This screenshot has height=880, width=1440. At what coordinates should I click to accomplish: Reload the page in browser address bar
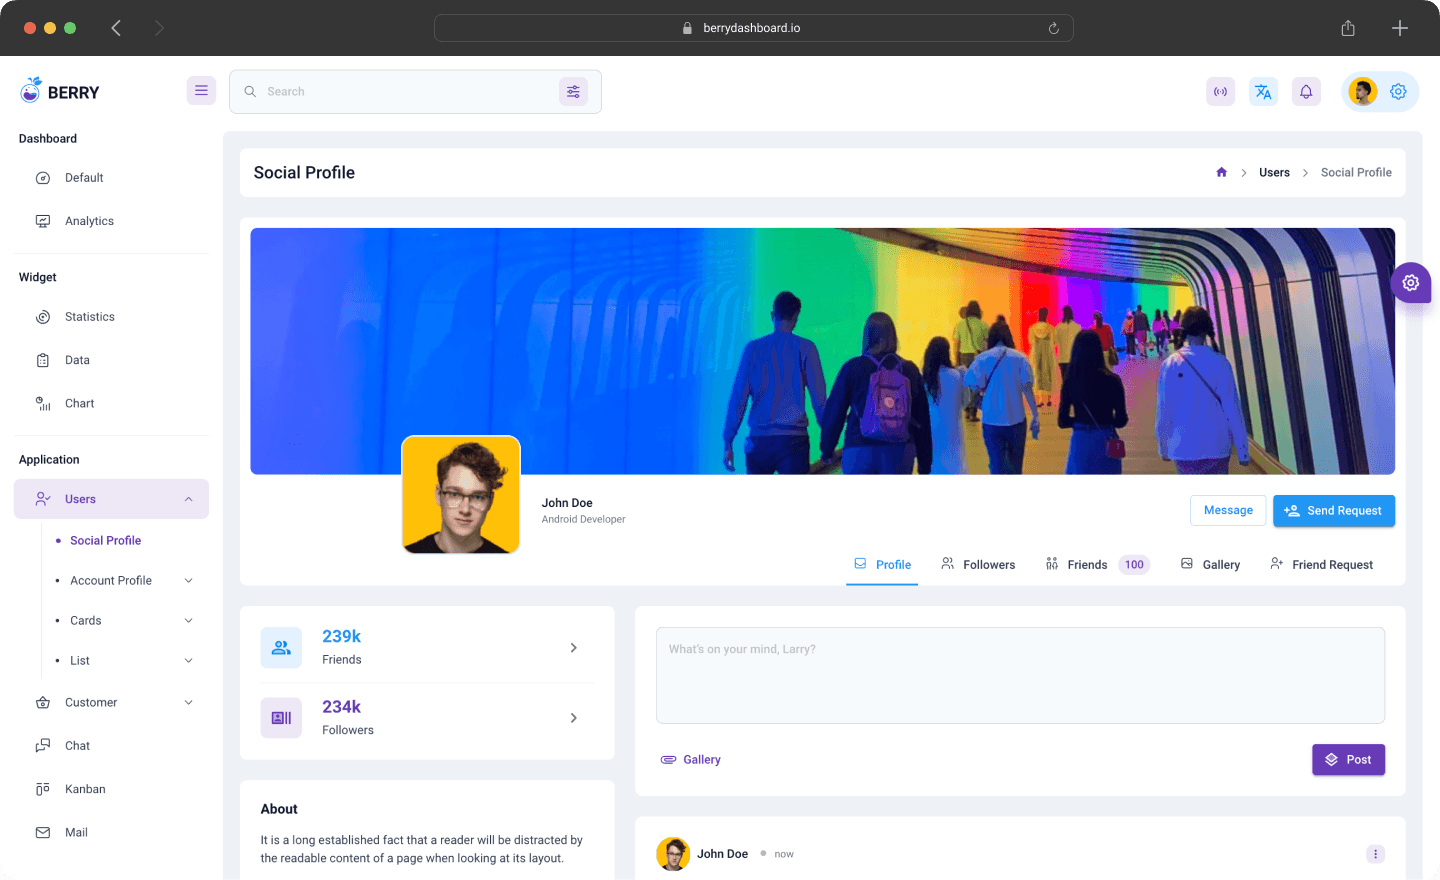point(1053,28)
